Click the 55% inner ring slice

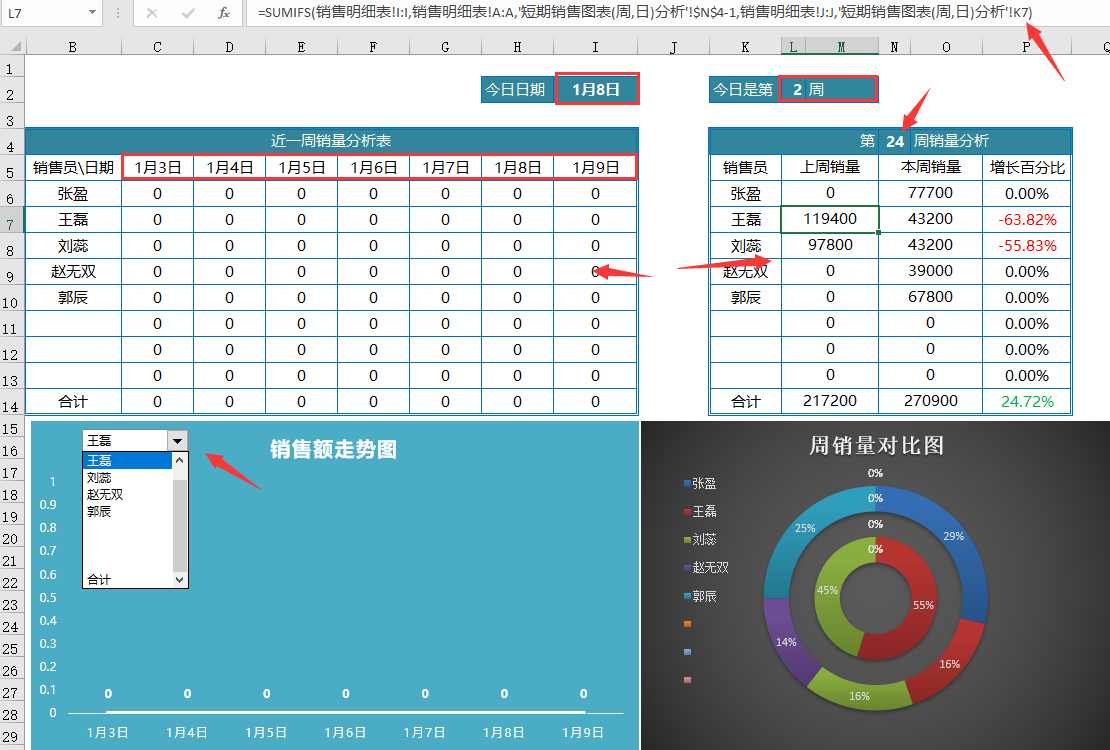point(923,606)
